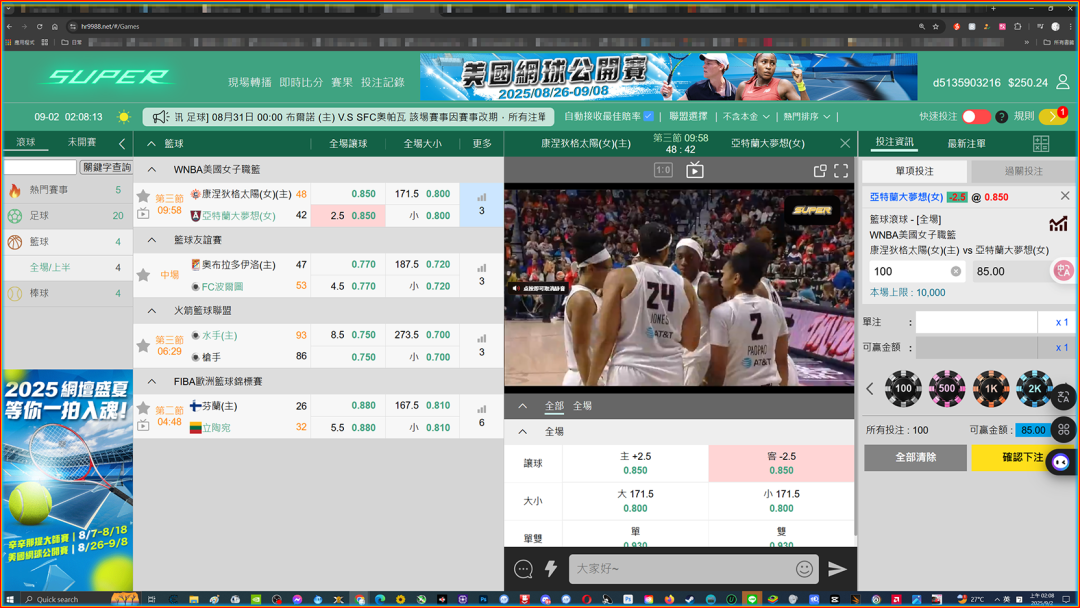Click the lightning quick-message icon
The height and width of the screenshot is (608, 1080).
pos(551,569)
